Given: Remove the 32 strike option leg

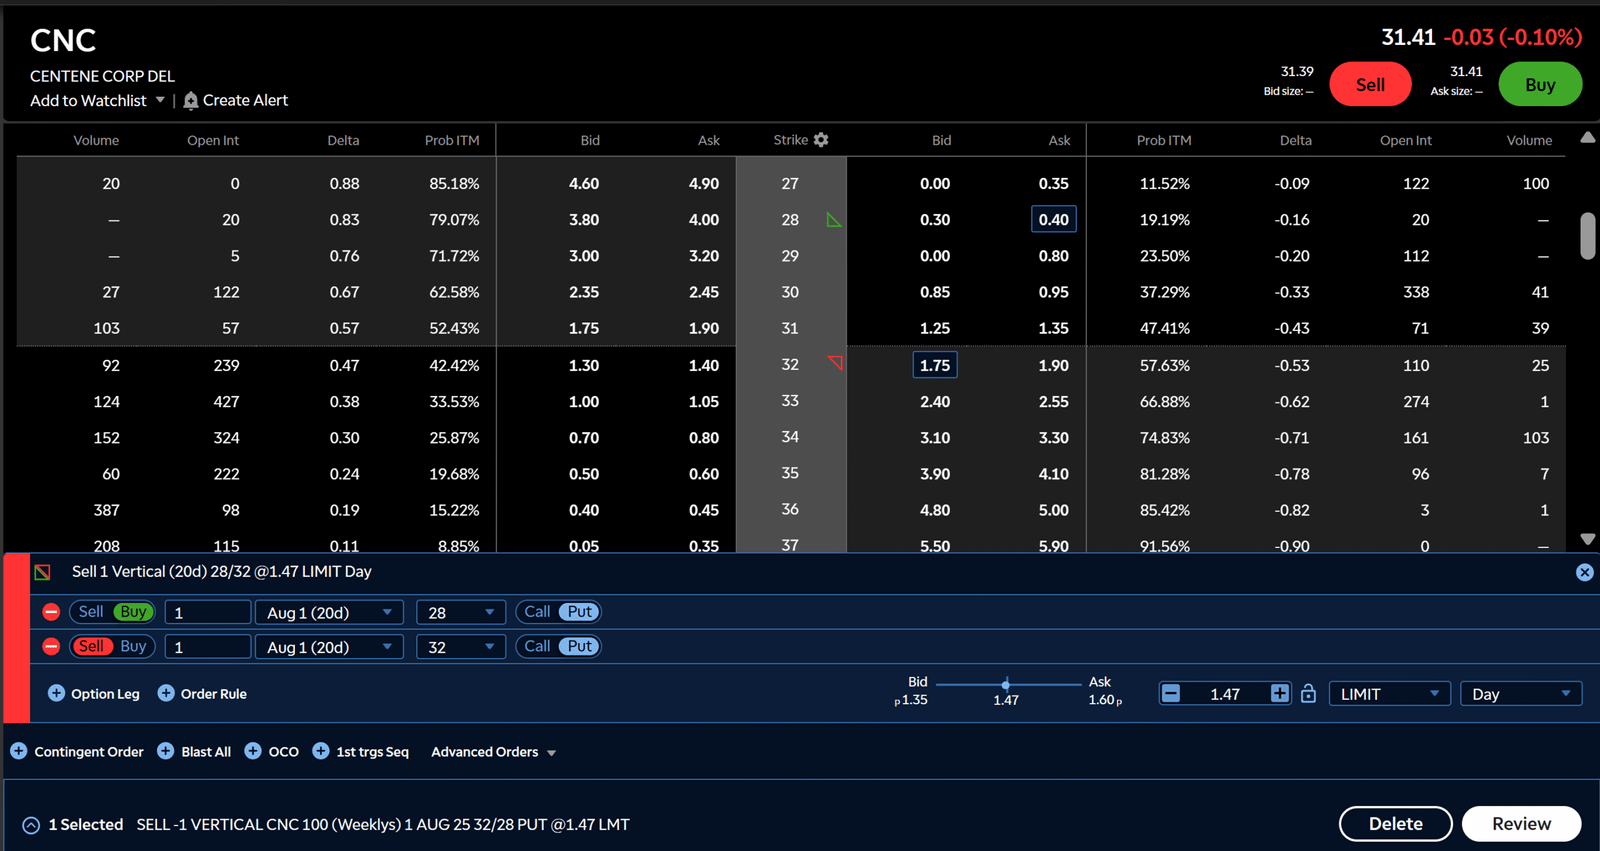Looking at the screenshot, I should (51, 647).
